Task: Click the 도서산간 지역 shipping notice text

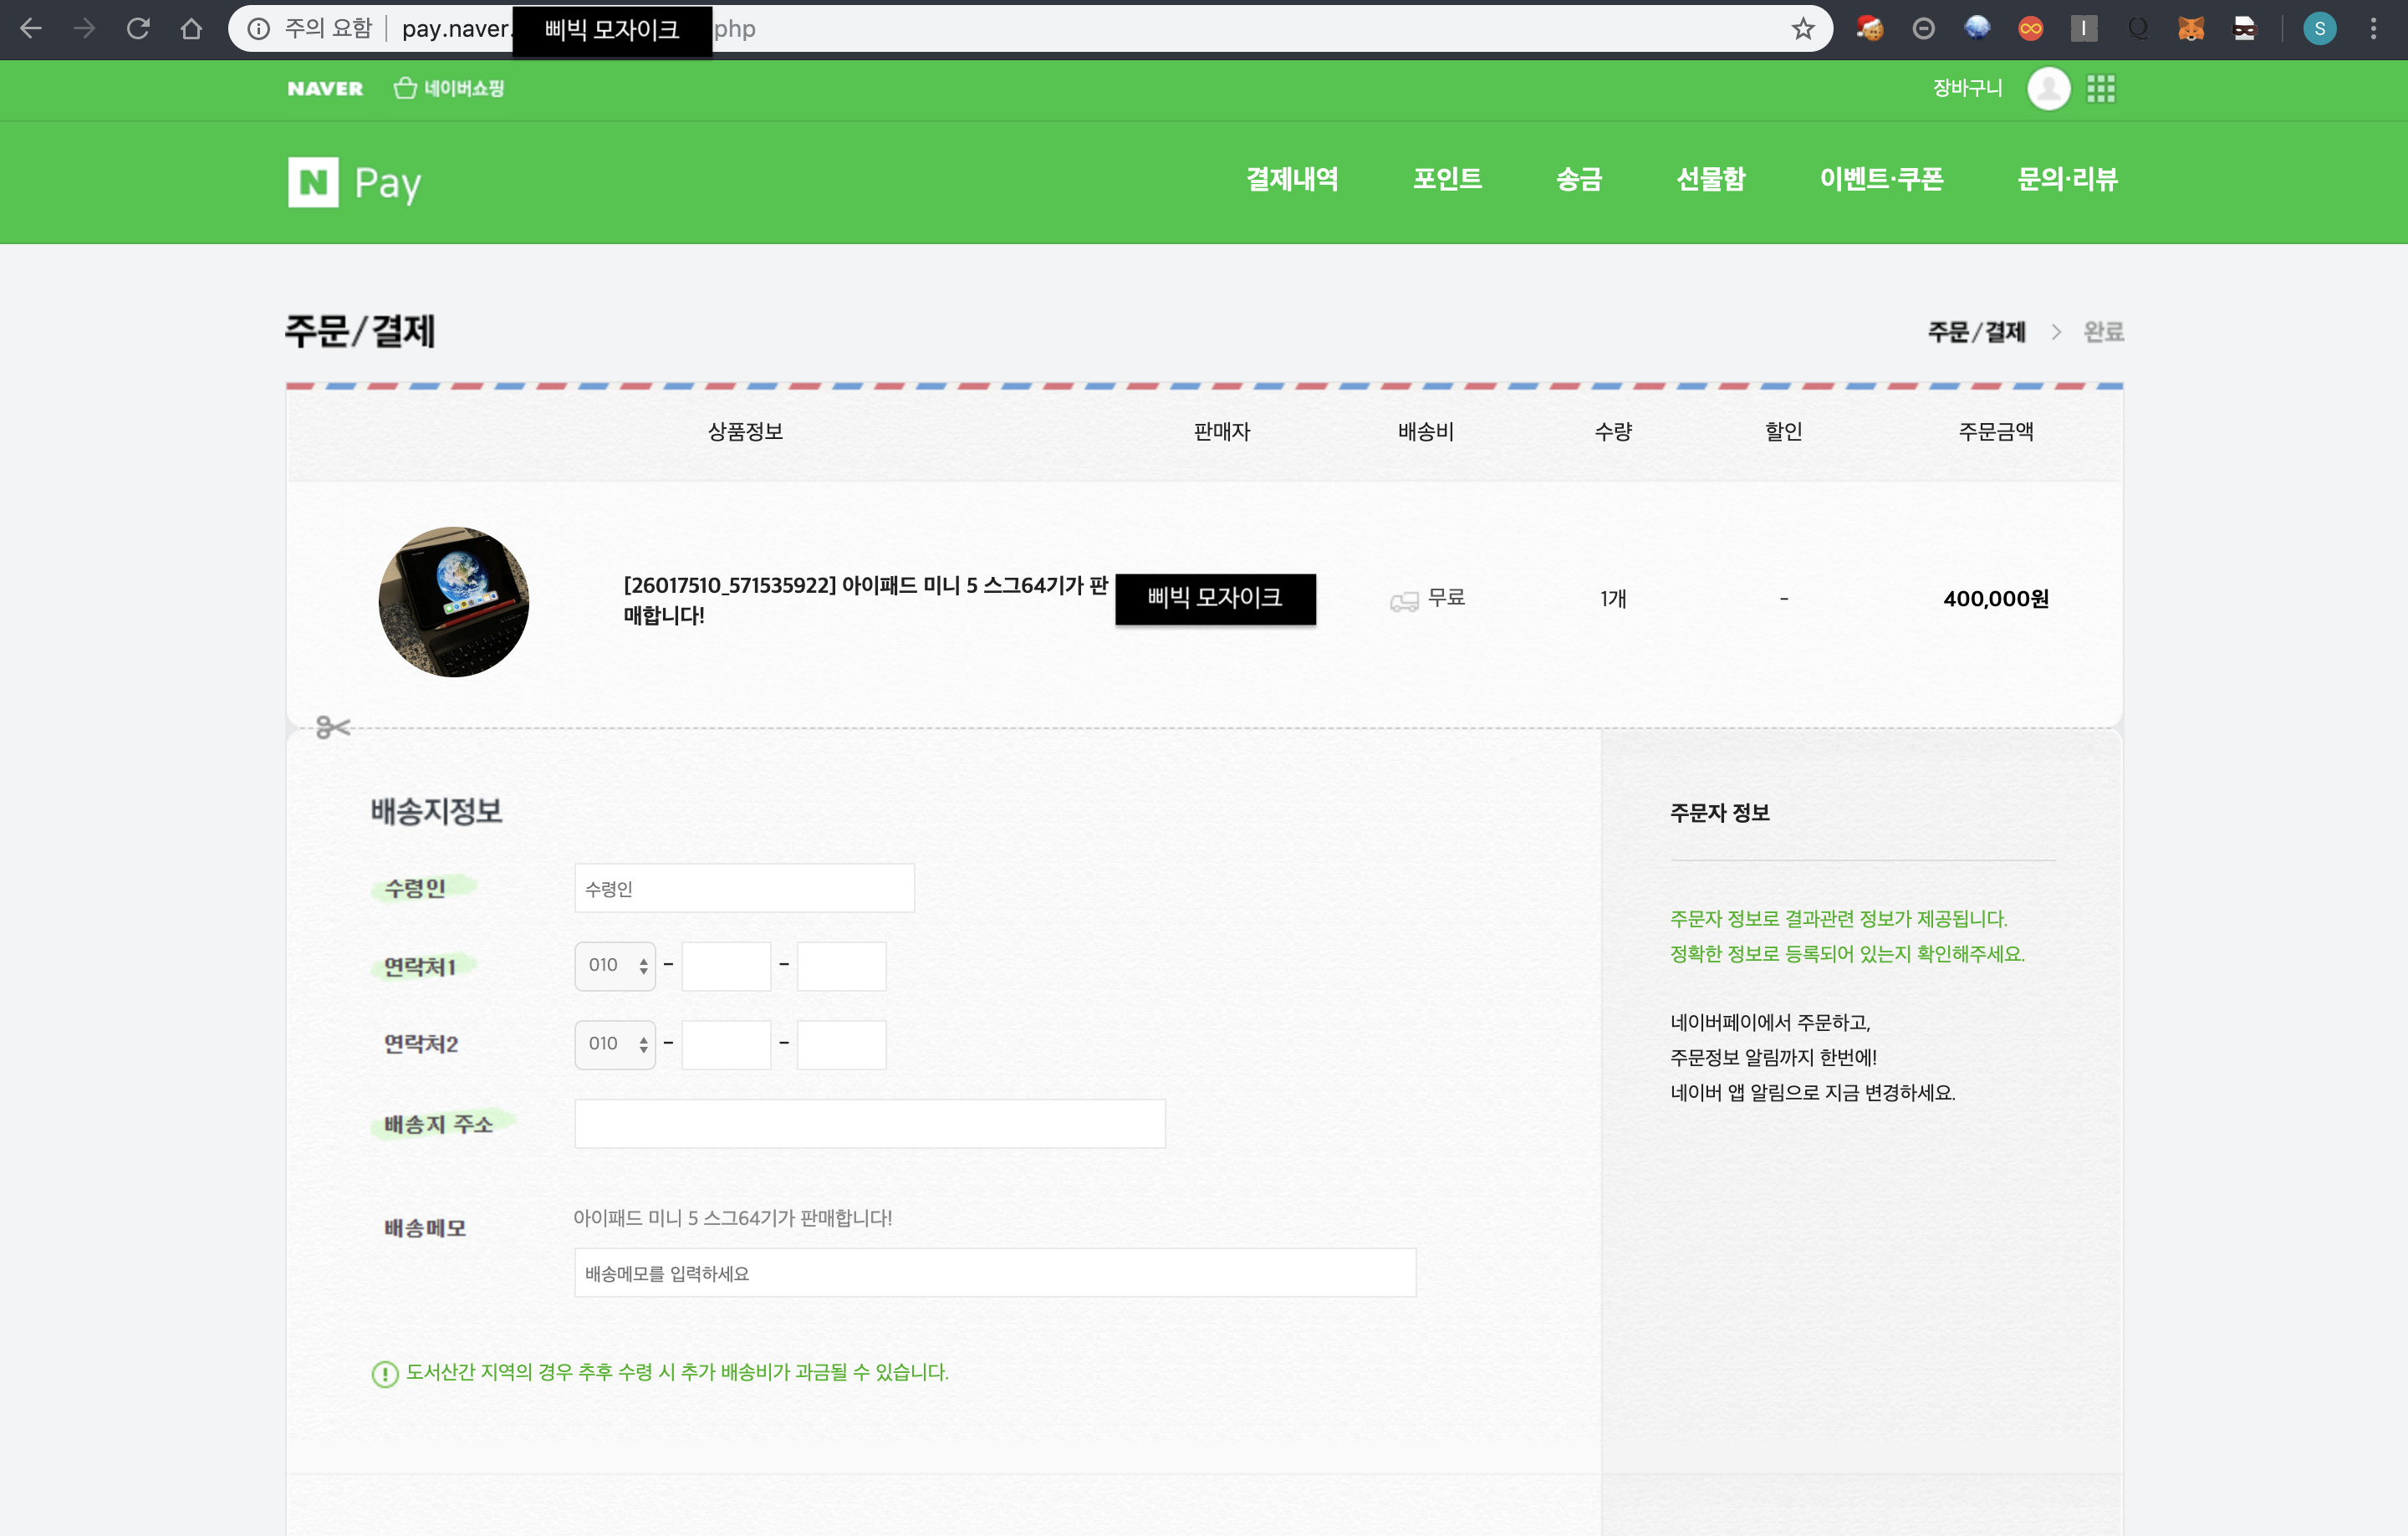Action: (x=677, y=1373)
